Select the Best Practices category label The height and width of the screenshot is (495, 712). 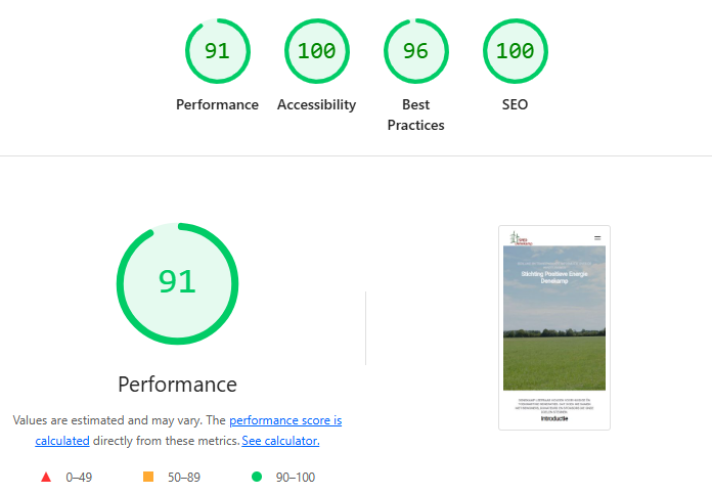coord(415,114)
